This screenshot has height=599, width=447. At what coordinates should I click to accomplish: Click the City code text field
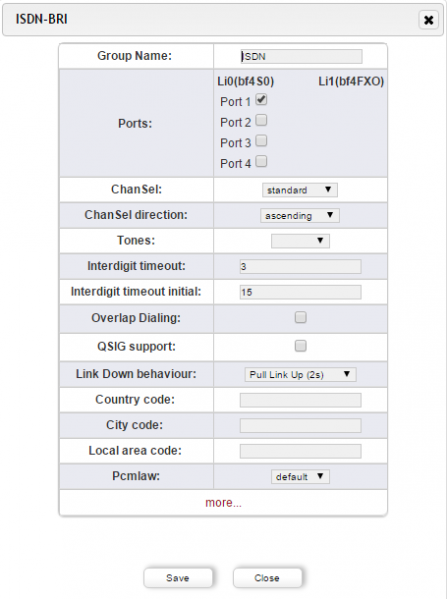pos(300,426)
